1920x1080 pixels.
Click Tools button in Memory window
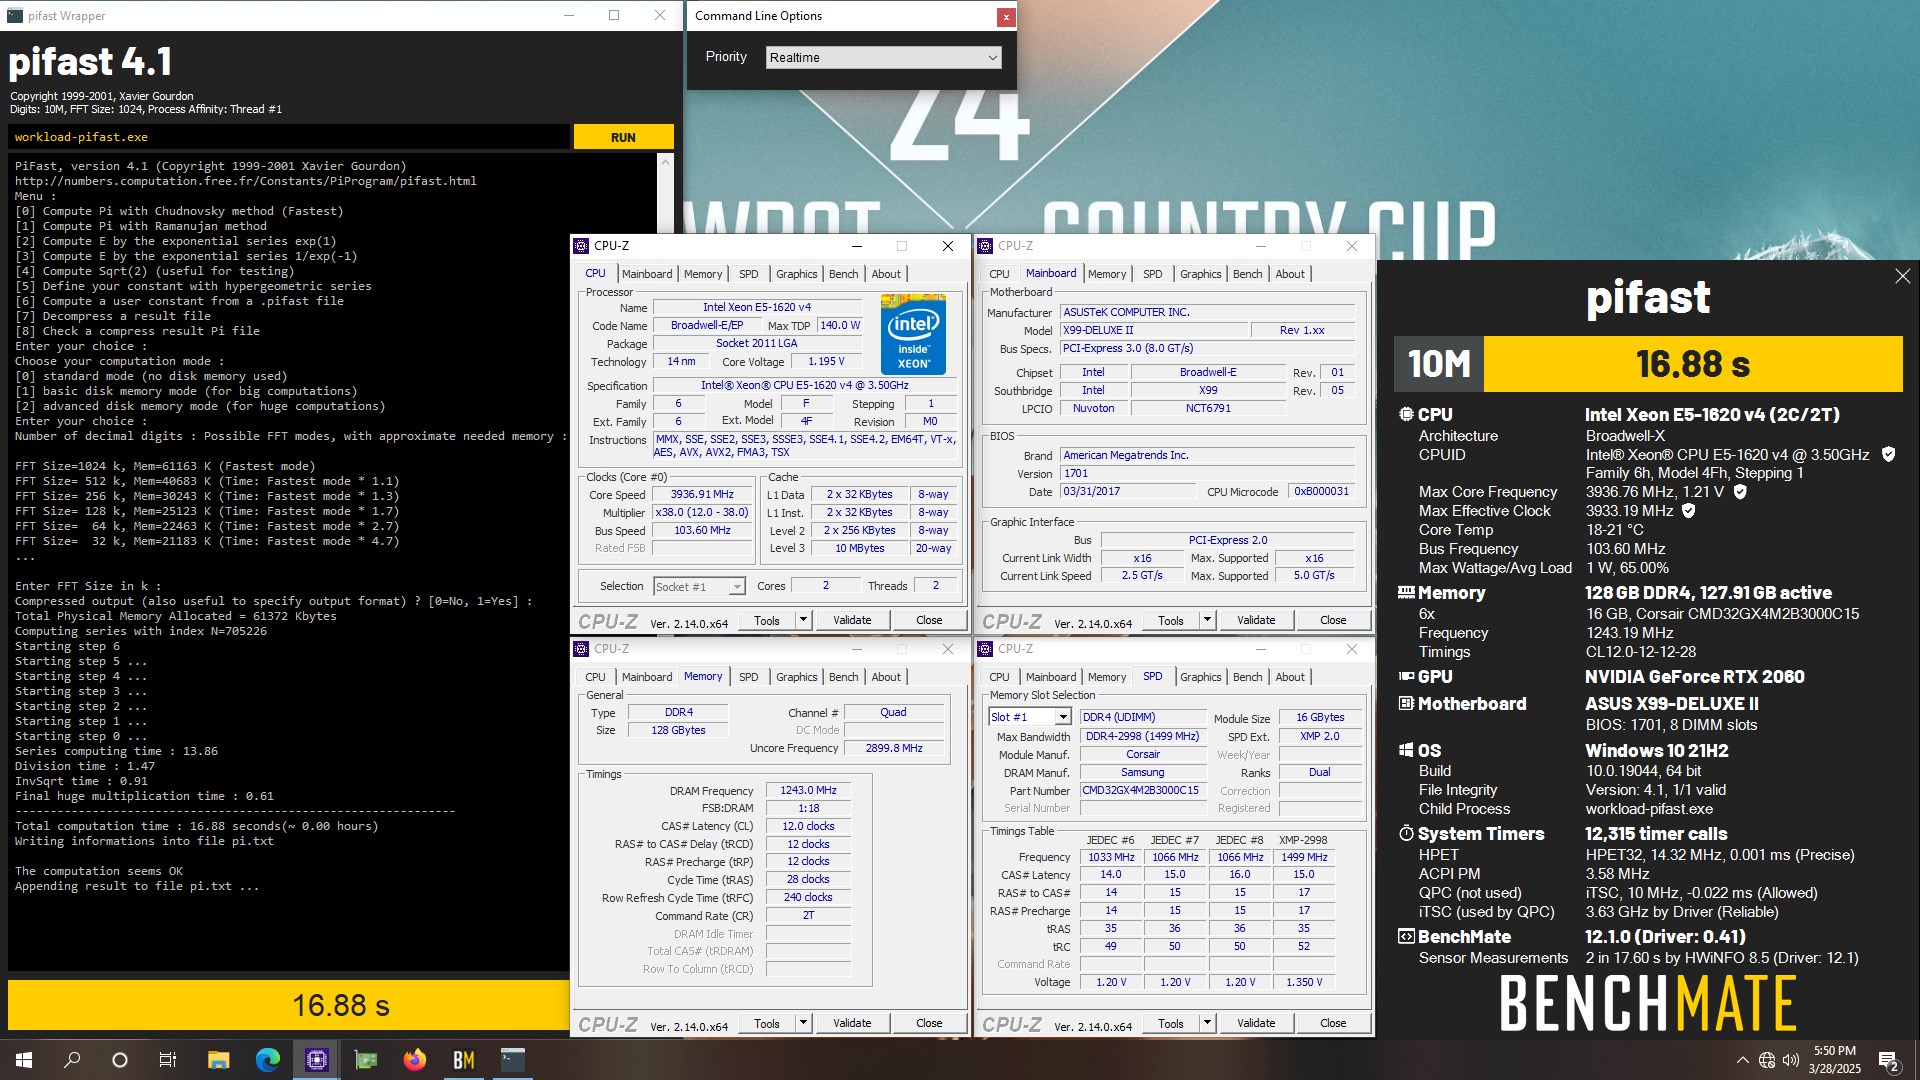[x=767, y=1023]
